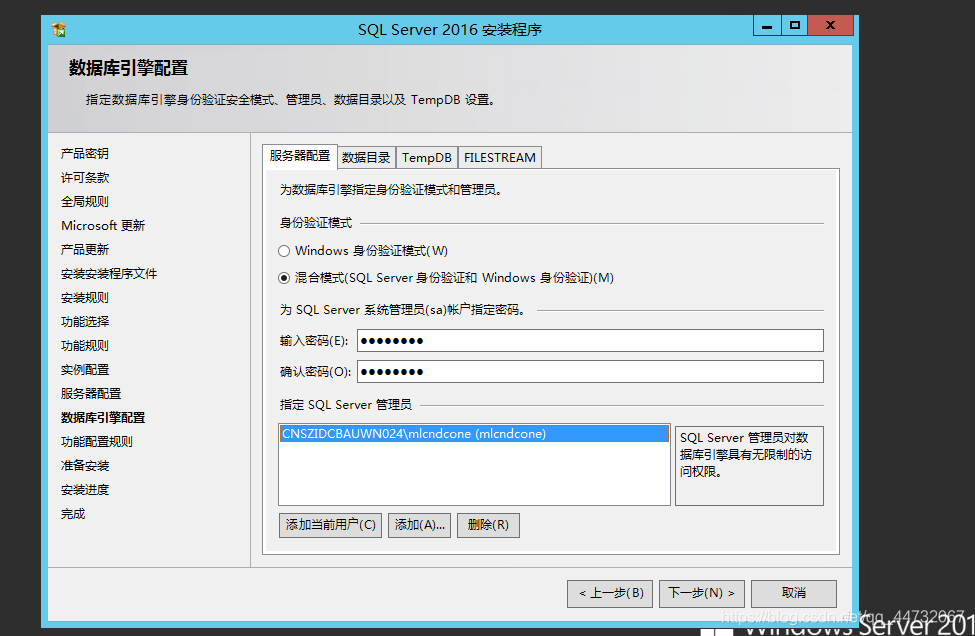The height and width of the screenshot is (636, 975).
Task: Click 服务器配置 step in sidebar
Action: (91, 394)
